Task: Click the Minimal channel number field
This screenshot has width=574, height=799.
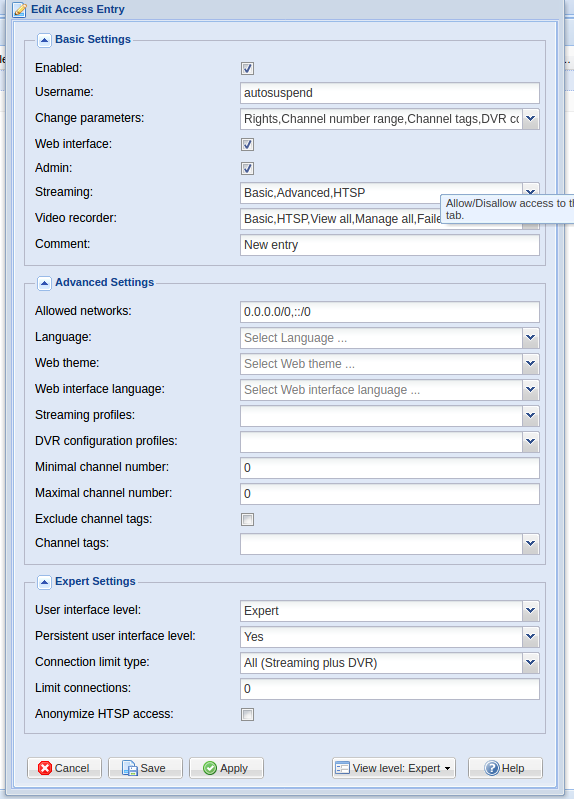Action: [x=389, y=468]
